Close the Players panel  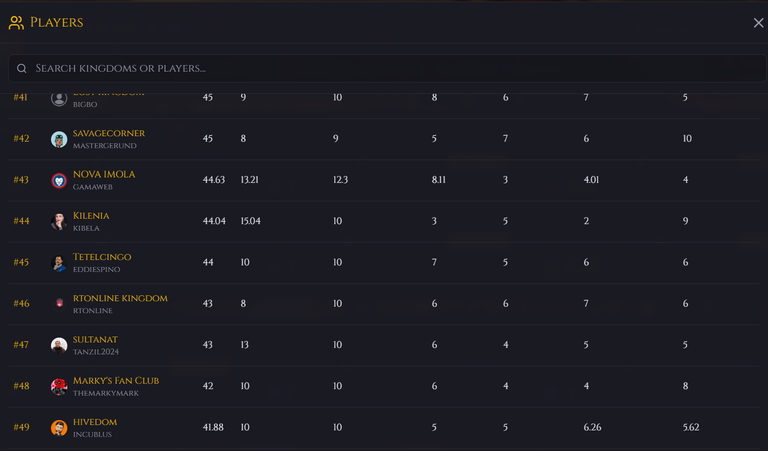(758, 23)
